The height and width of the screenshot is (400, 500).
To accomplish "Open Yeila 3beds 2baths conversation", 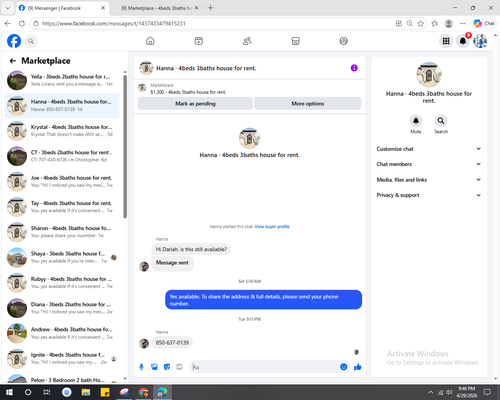I will click(62, 80).
